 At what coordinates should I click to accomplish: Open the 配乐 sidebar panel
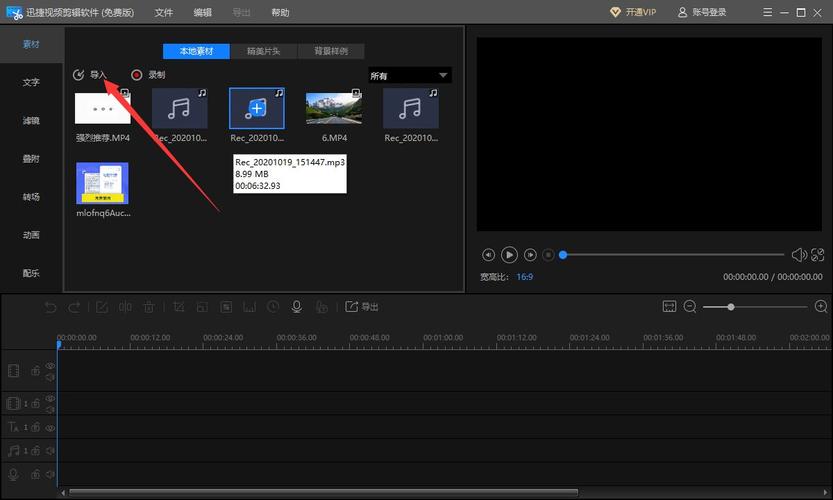[x=31, y=273]
